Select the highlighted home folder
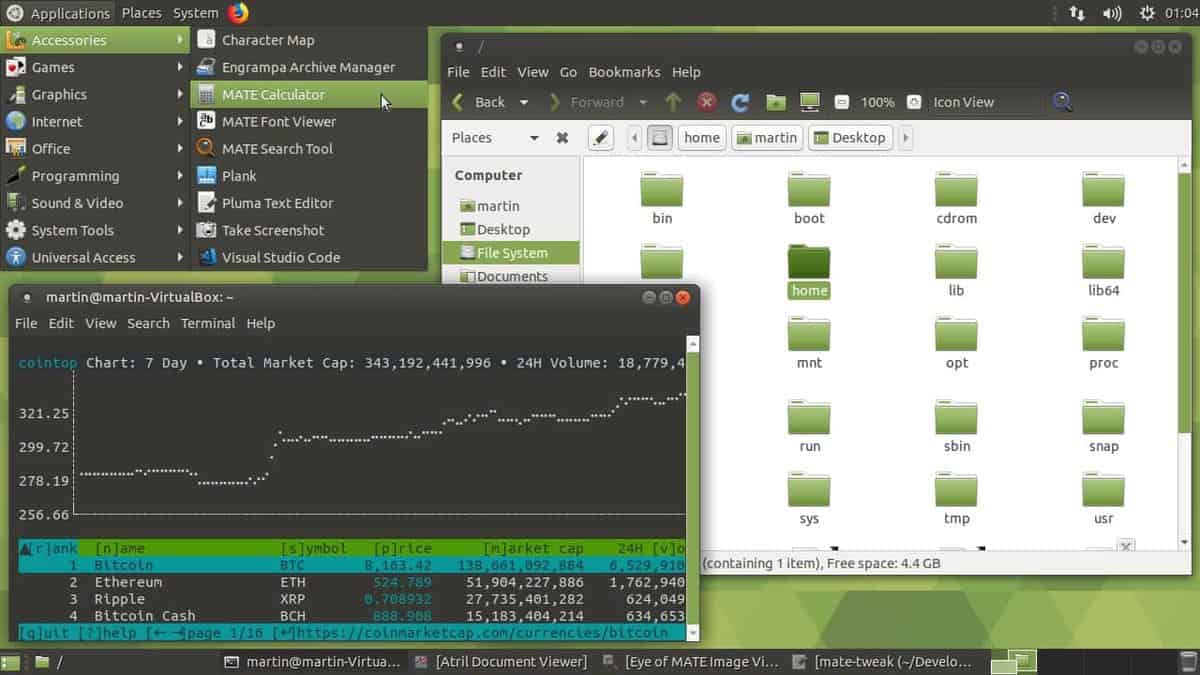Screen dimensions: 1200x675 click(809, 270)
